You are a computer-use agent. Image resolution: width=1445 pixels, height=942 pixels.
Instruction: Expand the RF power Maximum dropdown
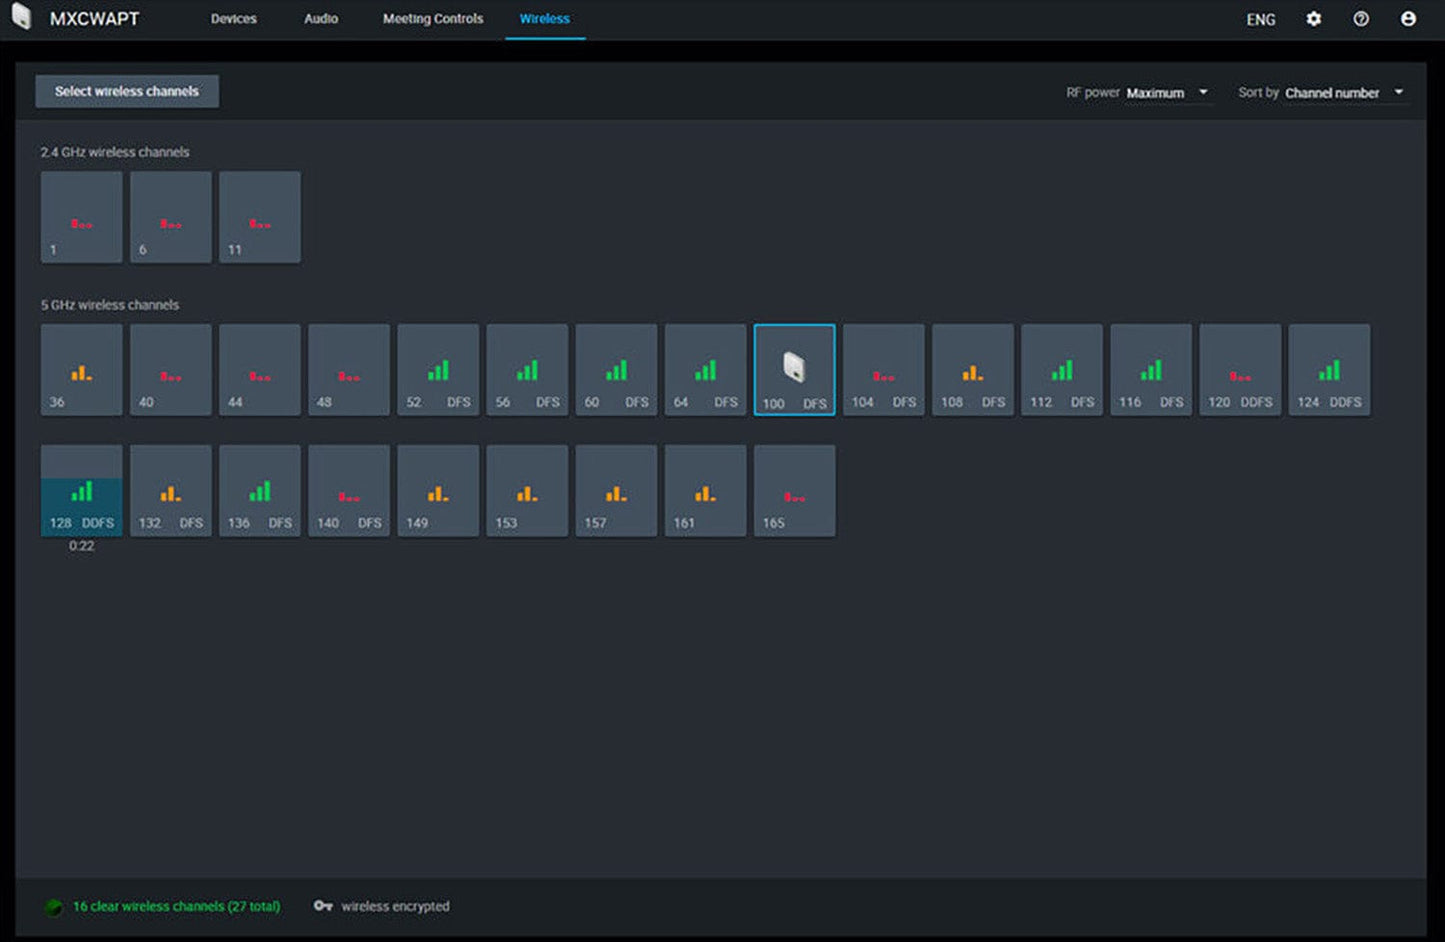(1167, 93)
